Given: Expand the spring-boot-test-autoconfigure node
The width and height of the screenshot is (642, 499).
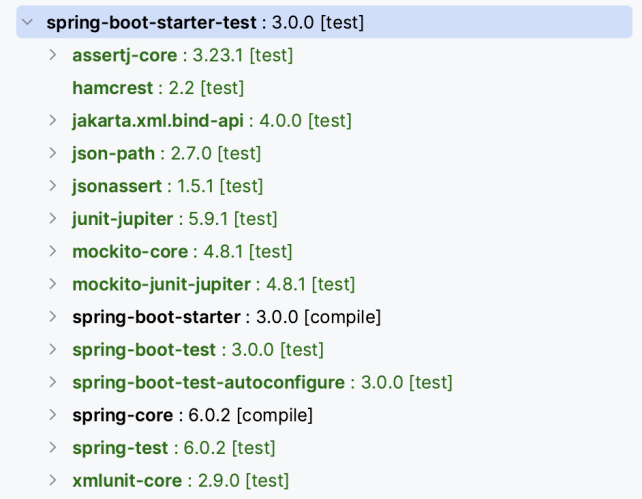Looking at the screenshot, I should (53, 382).
